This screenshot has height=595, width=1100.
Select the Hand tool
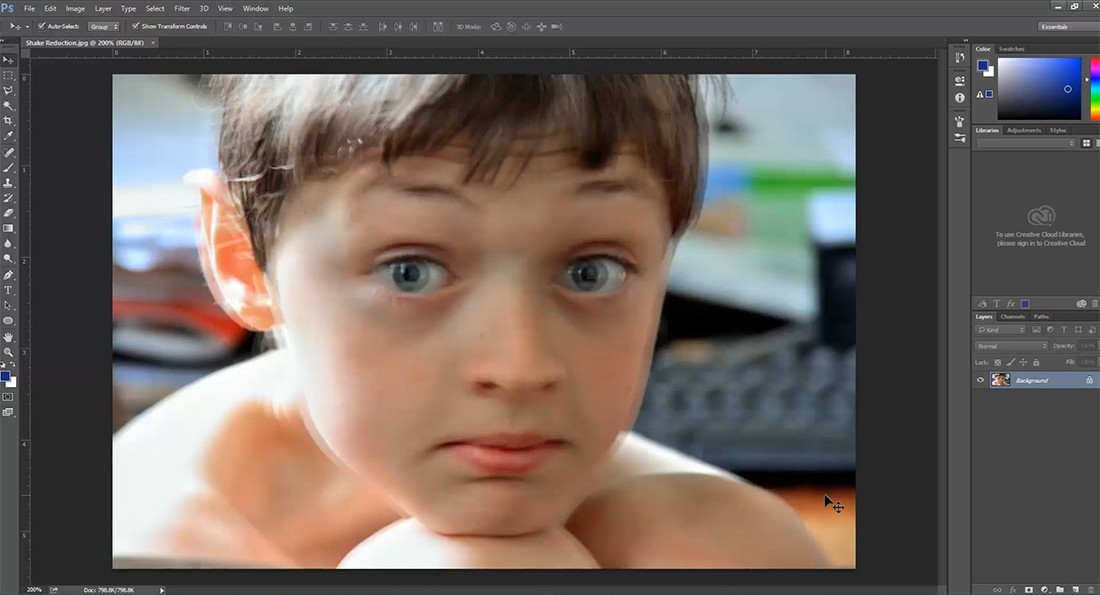pyautogui.click(x=8, y=337)
